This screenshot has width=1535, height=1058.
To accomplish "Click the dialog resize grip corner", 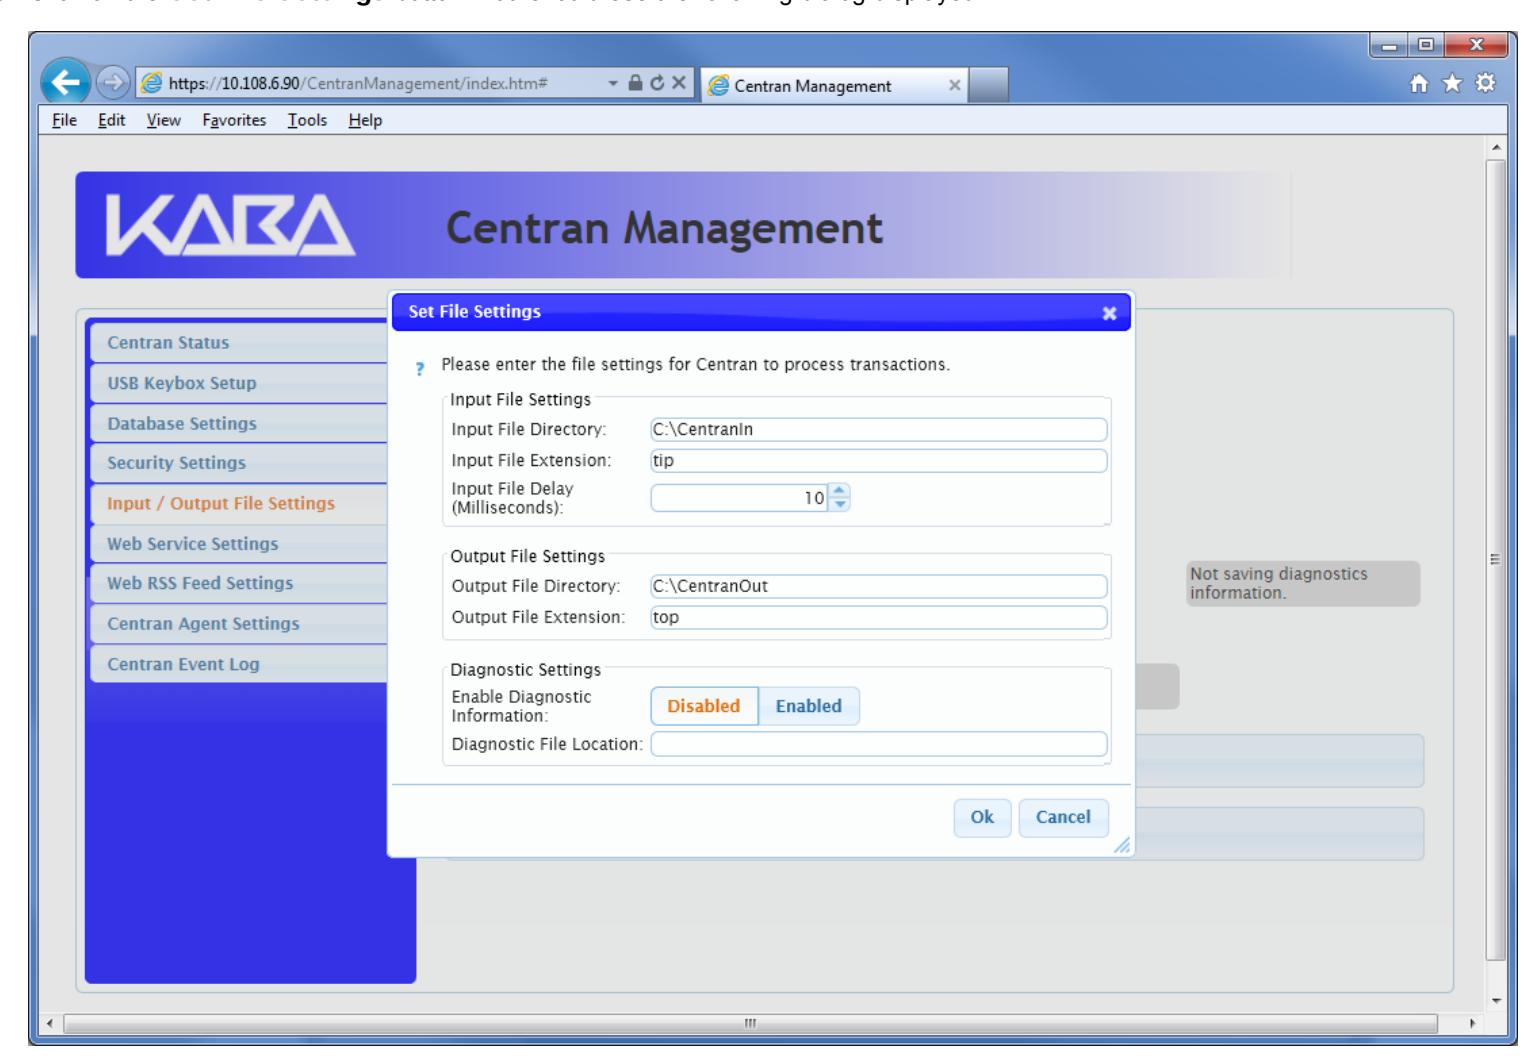I will point(1123,845).
